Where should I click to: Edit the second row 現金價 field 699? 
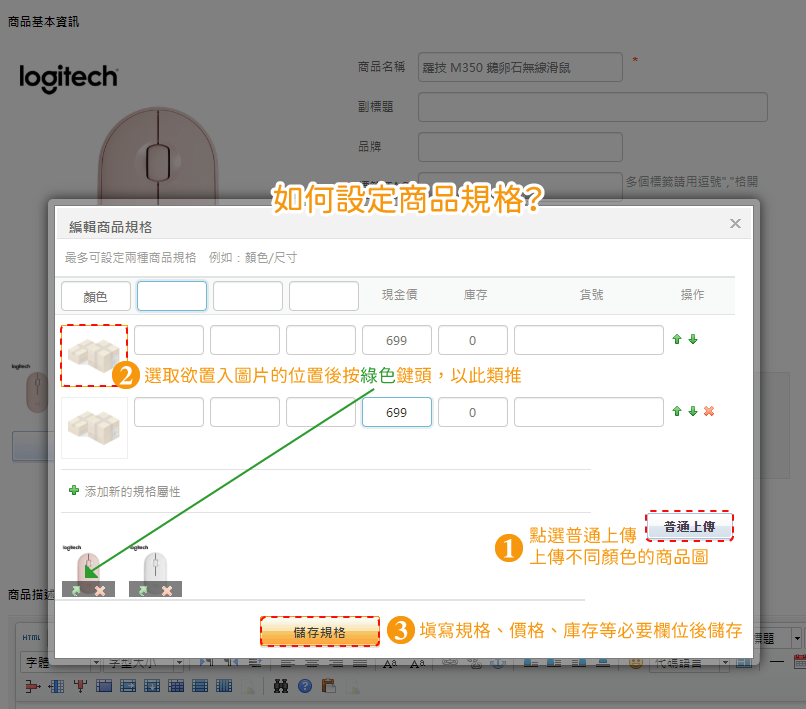pyautogui.click(x=397, y=412)
